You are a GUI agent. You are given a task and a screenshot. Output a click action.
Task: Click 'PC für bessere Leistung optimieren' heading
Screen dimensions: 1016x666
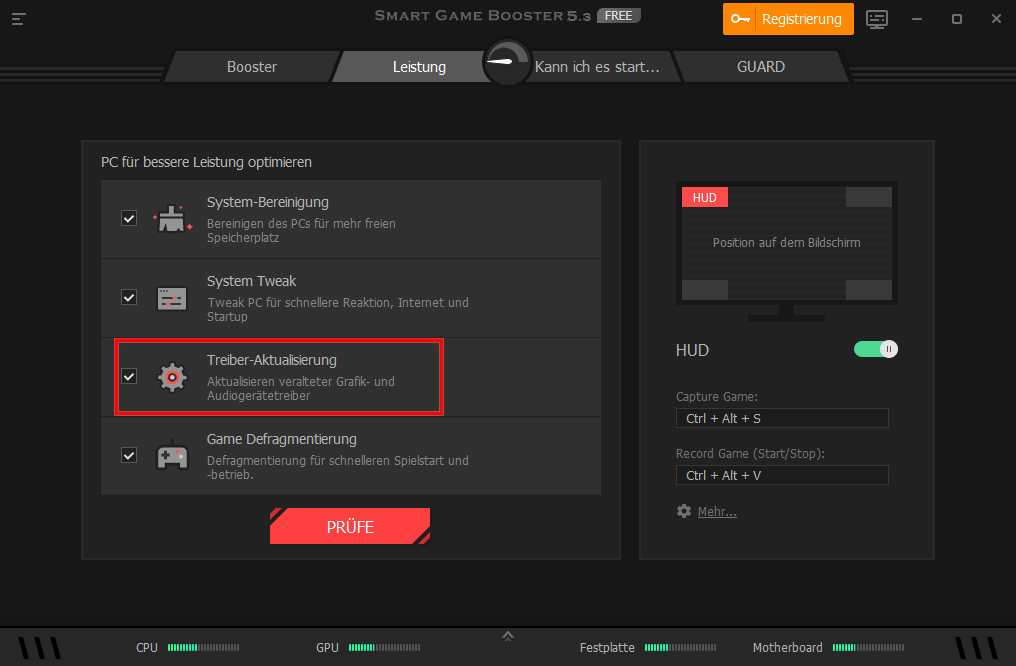(206, 162)
